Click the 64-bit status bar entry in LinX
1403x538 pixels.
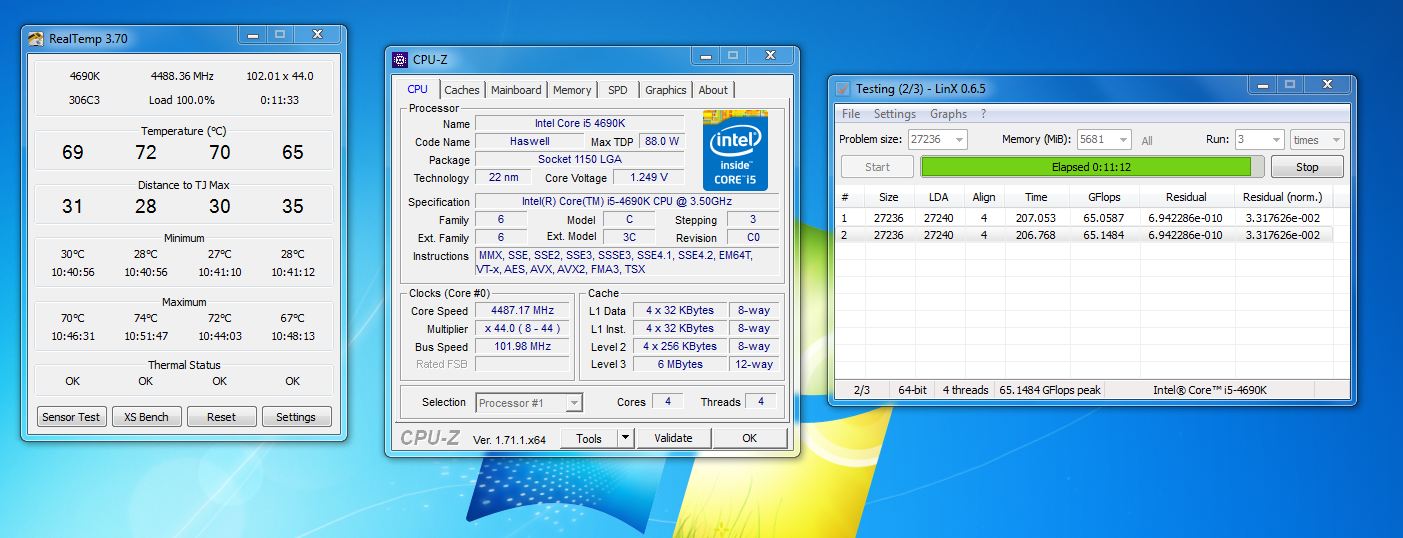[x=912, y=390]
